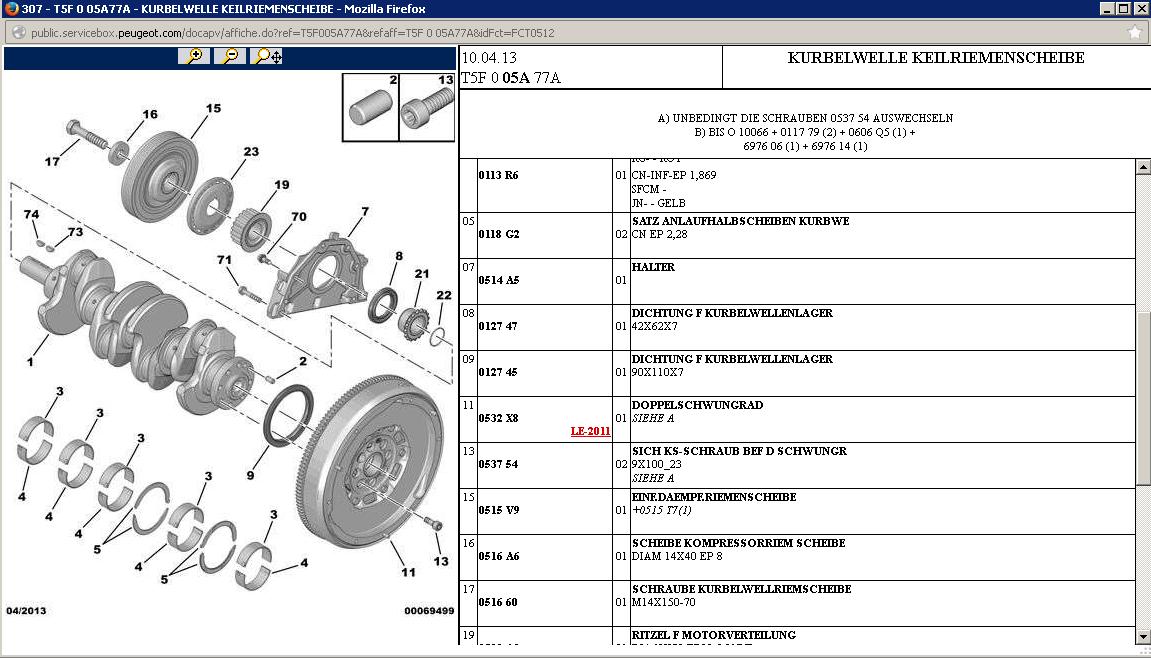The width and height of the screenshot is (1151, 658).
Task: Select the bolt 13 detail thumbnail
Action: pyautogui.click(x=427, y=107)
